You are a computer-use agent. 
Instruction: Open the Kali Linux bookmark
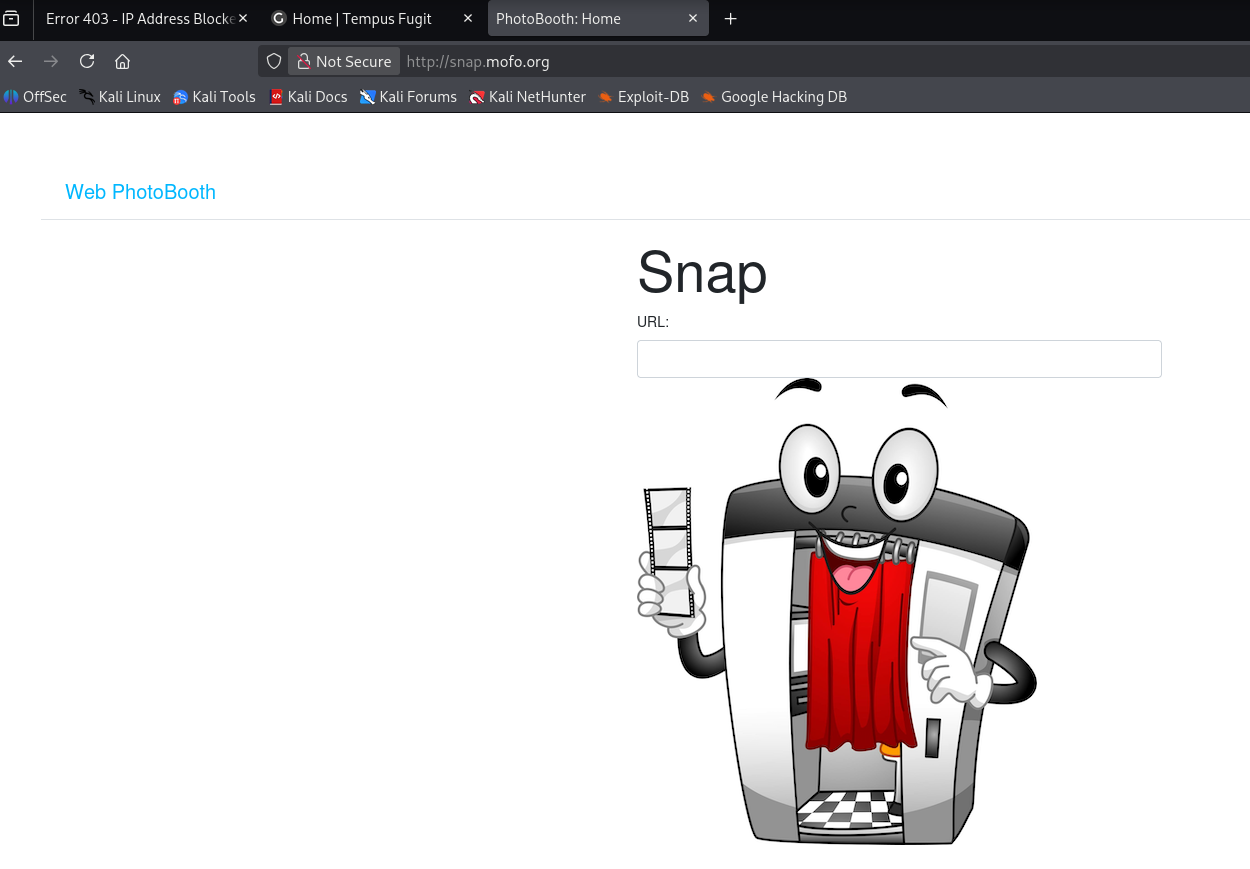point(120,97)
